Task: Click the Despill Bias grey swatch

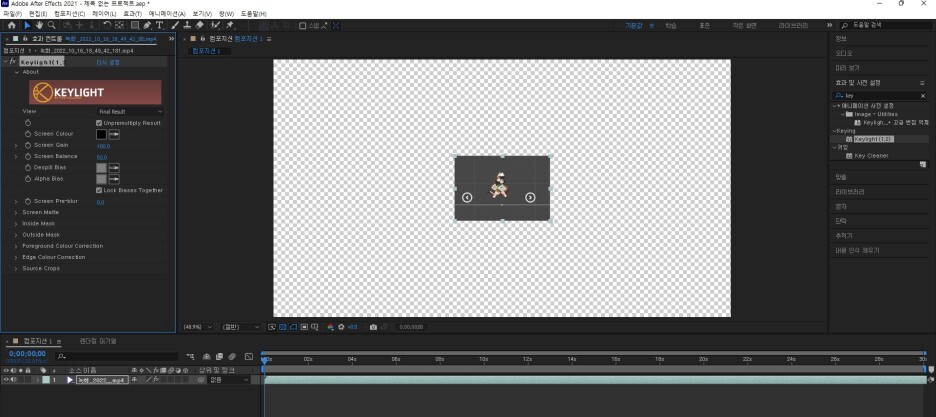Action: point(101,168)
